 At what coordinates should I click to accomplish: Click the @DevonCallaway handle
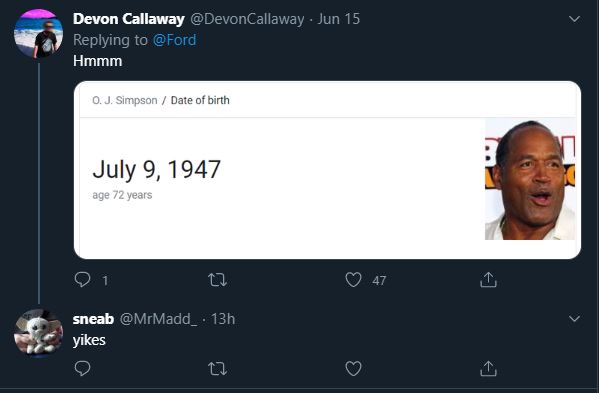247,19
